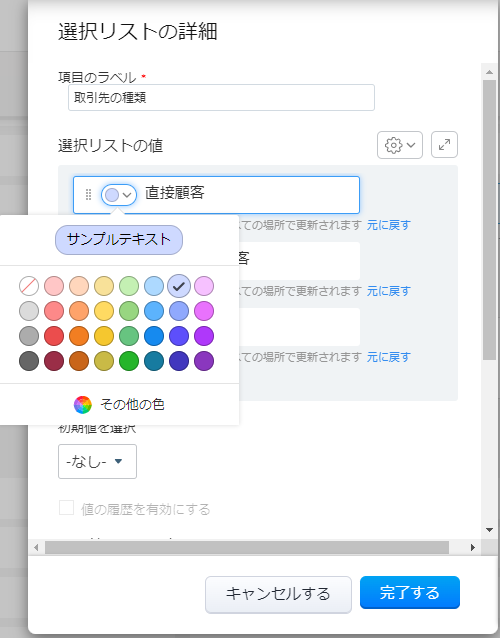Select the golden yellow swatch in third row
The width and height of the screenshot is (500, 638).
104,336
